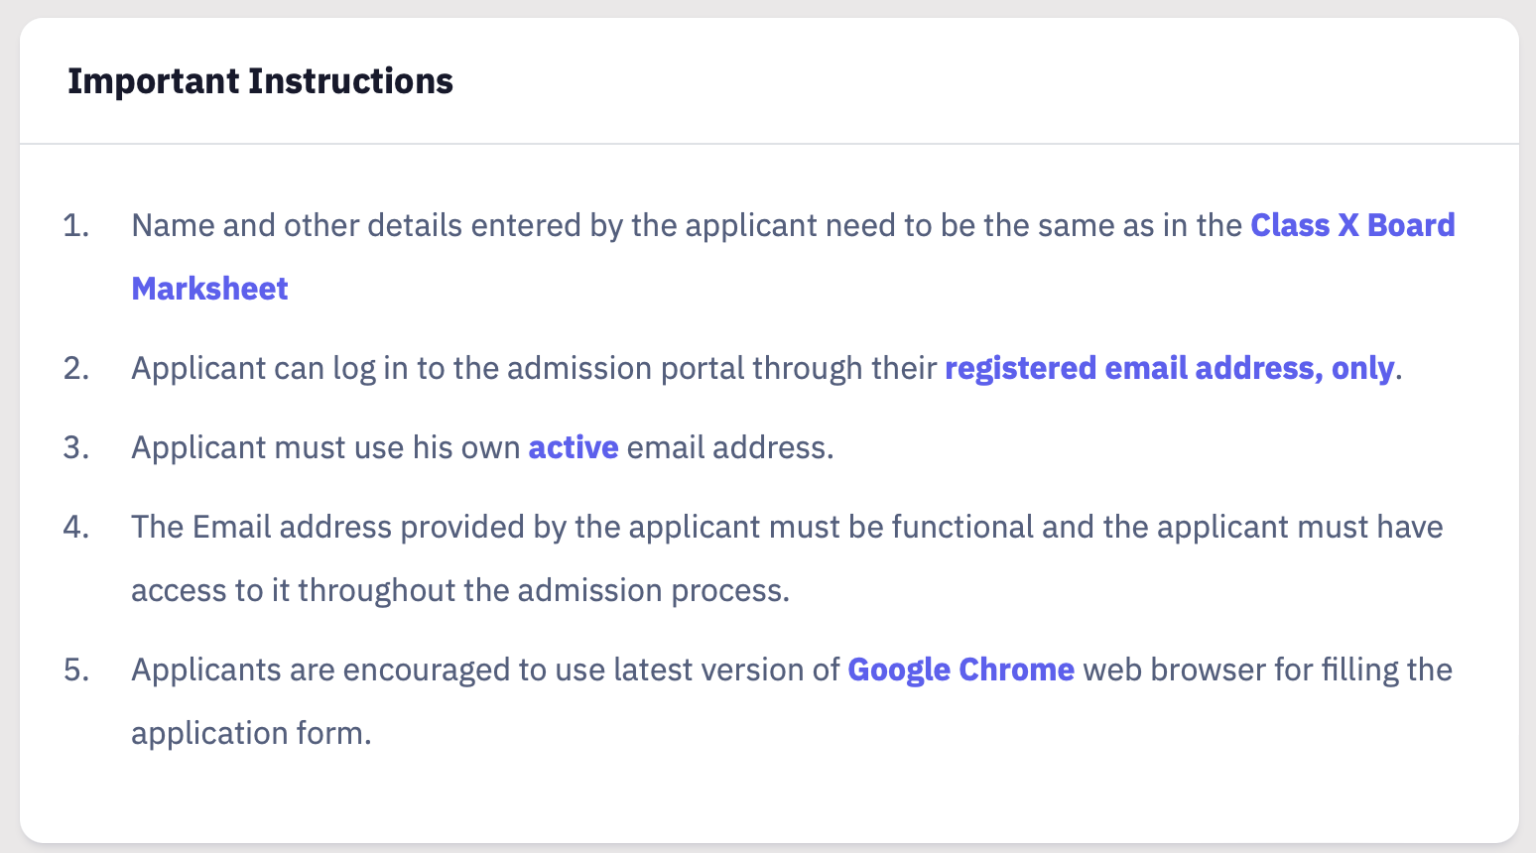The image size is (1536, 853).
Task: Click list number 4 marker
Action: pos(76,527)
